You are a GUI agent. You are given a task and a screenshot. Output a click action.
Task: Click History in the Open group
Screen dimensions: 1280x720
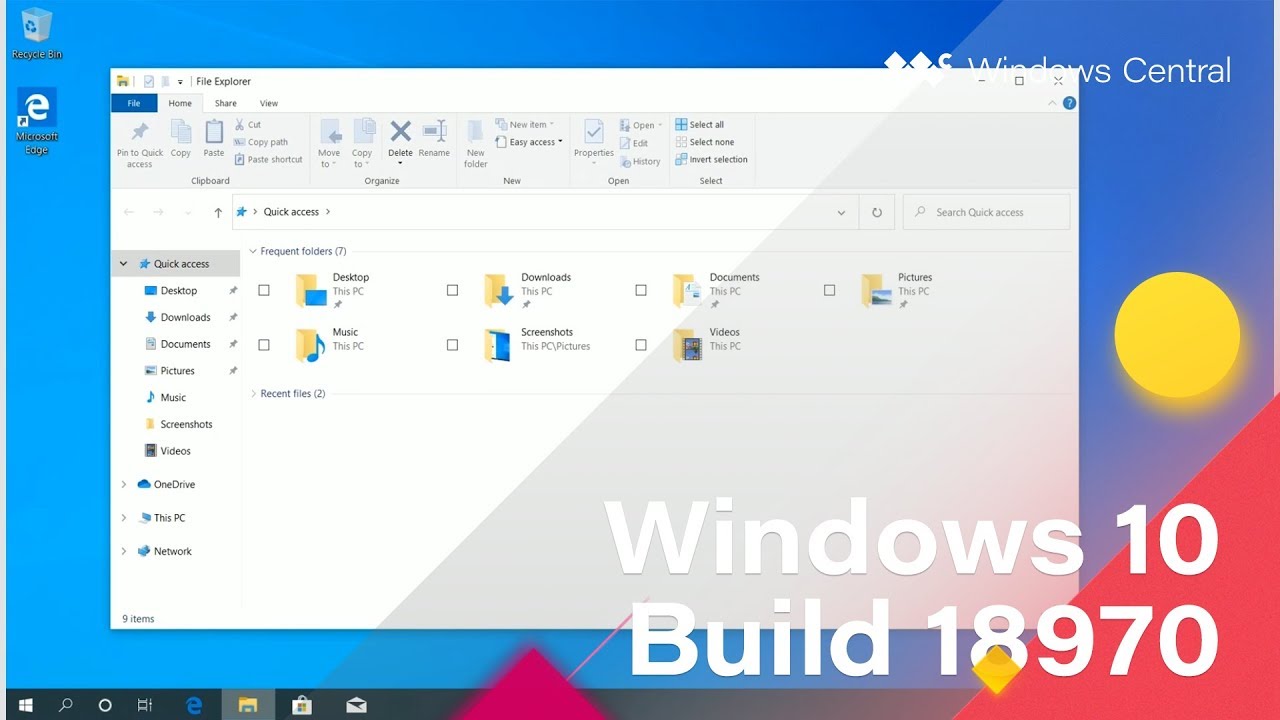point(640,161)
